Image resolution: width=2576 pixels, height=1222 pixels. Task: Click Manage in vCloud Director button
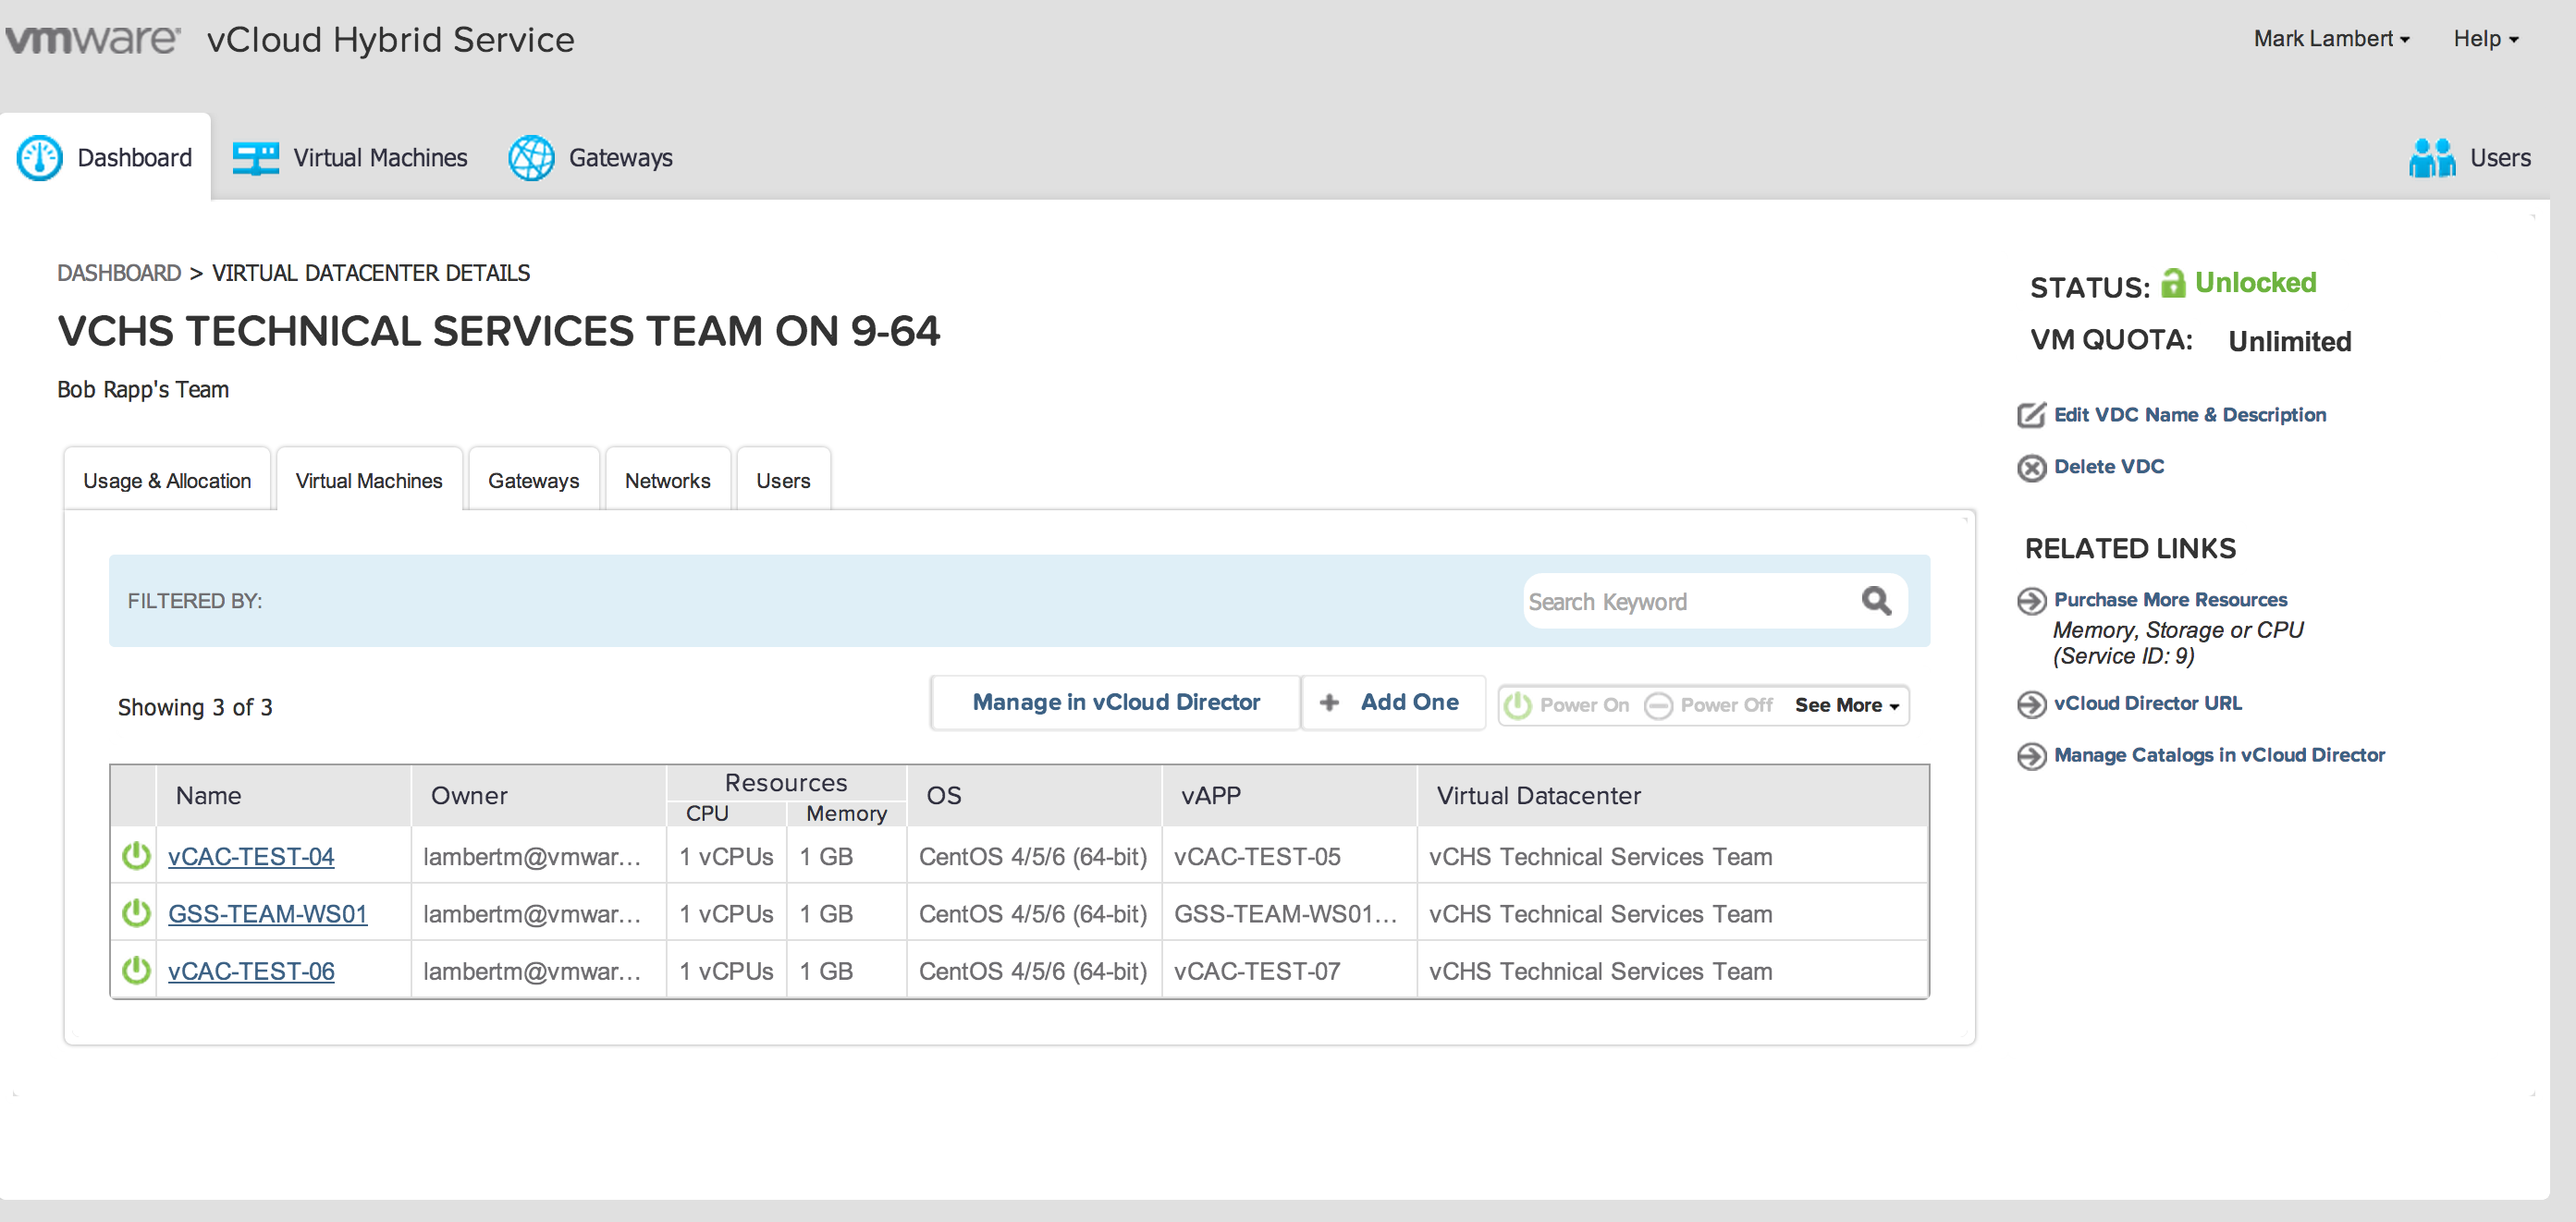(x=1116, y=702)
